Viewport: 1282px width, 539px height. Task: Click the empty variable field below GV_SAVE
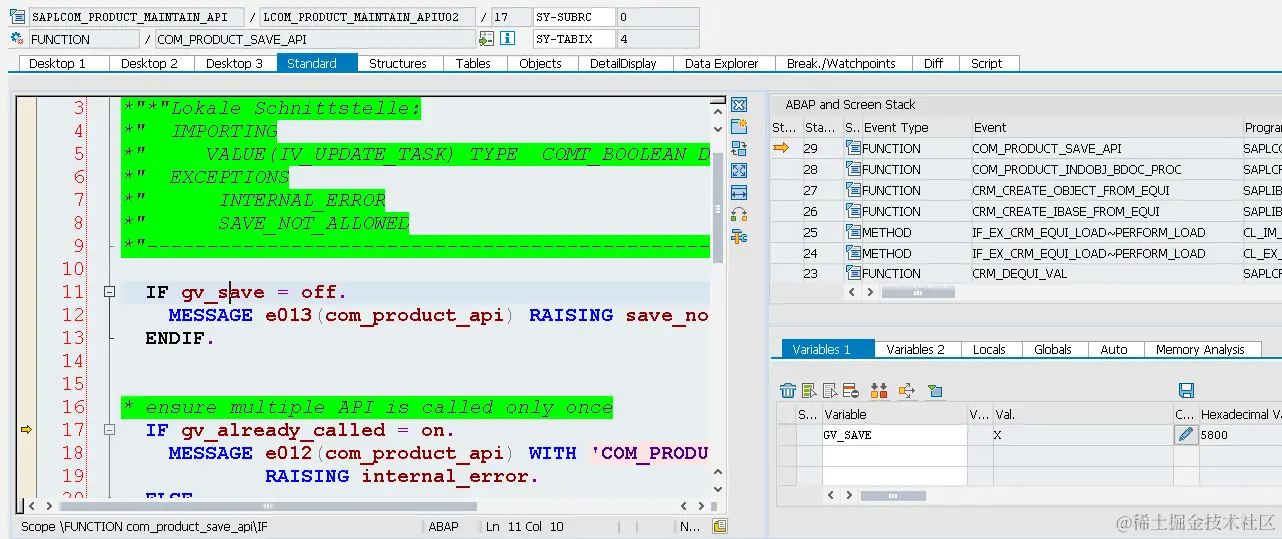coord(894,455)
